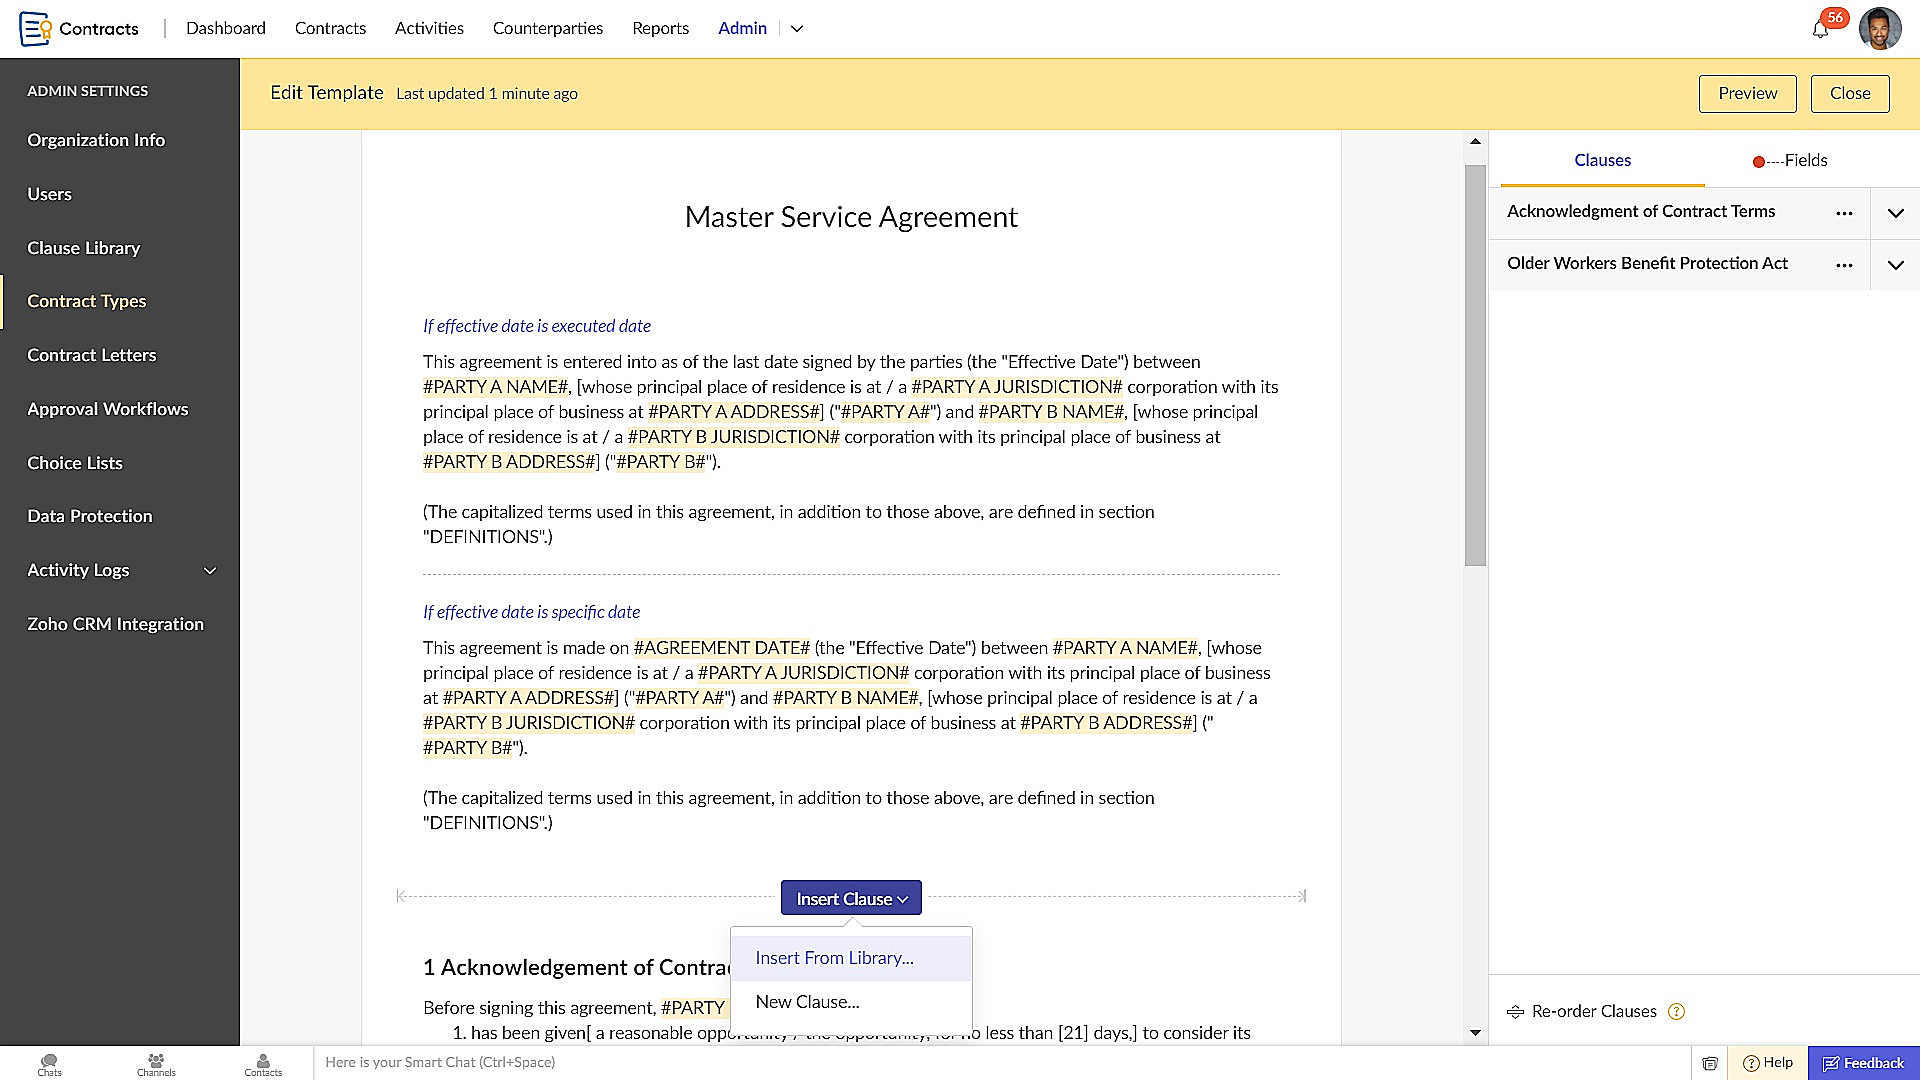Expand the Older Workers Benefit Protection Act clause

click(1895, 265)
